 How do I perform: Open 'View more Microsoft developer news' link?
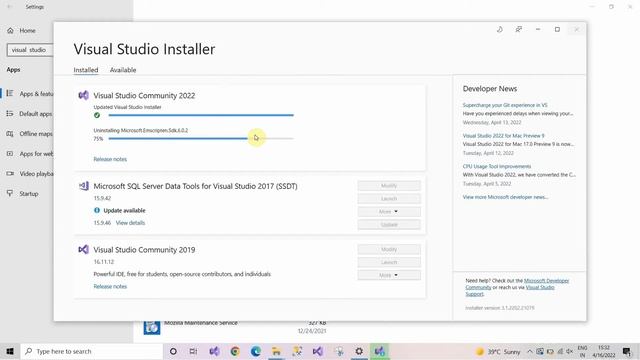tap(505, 197)
